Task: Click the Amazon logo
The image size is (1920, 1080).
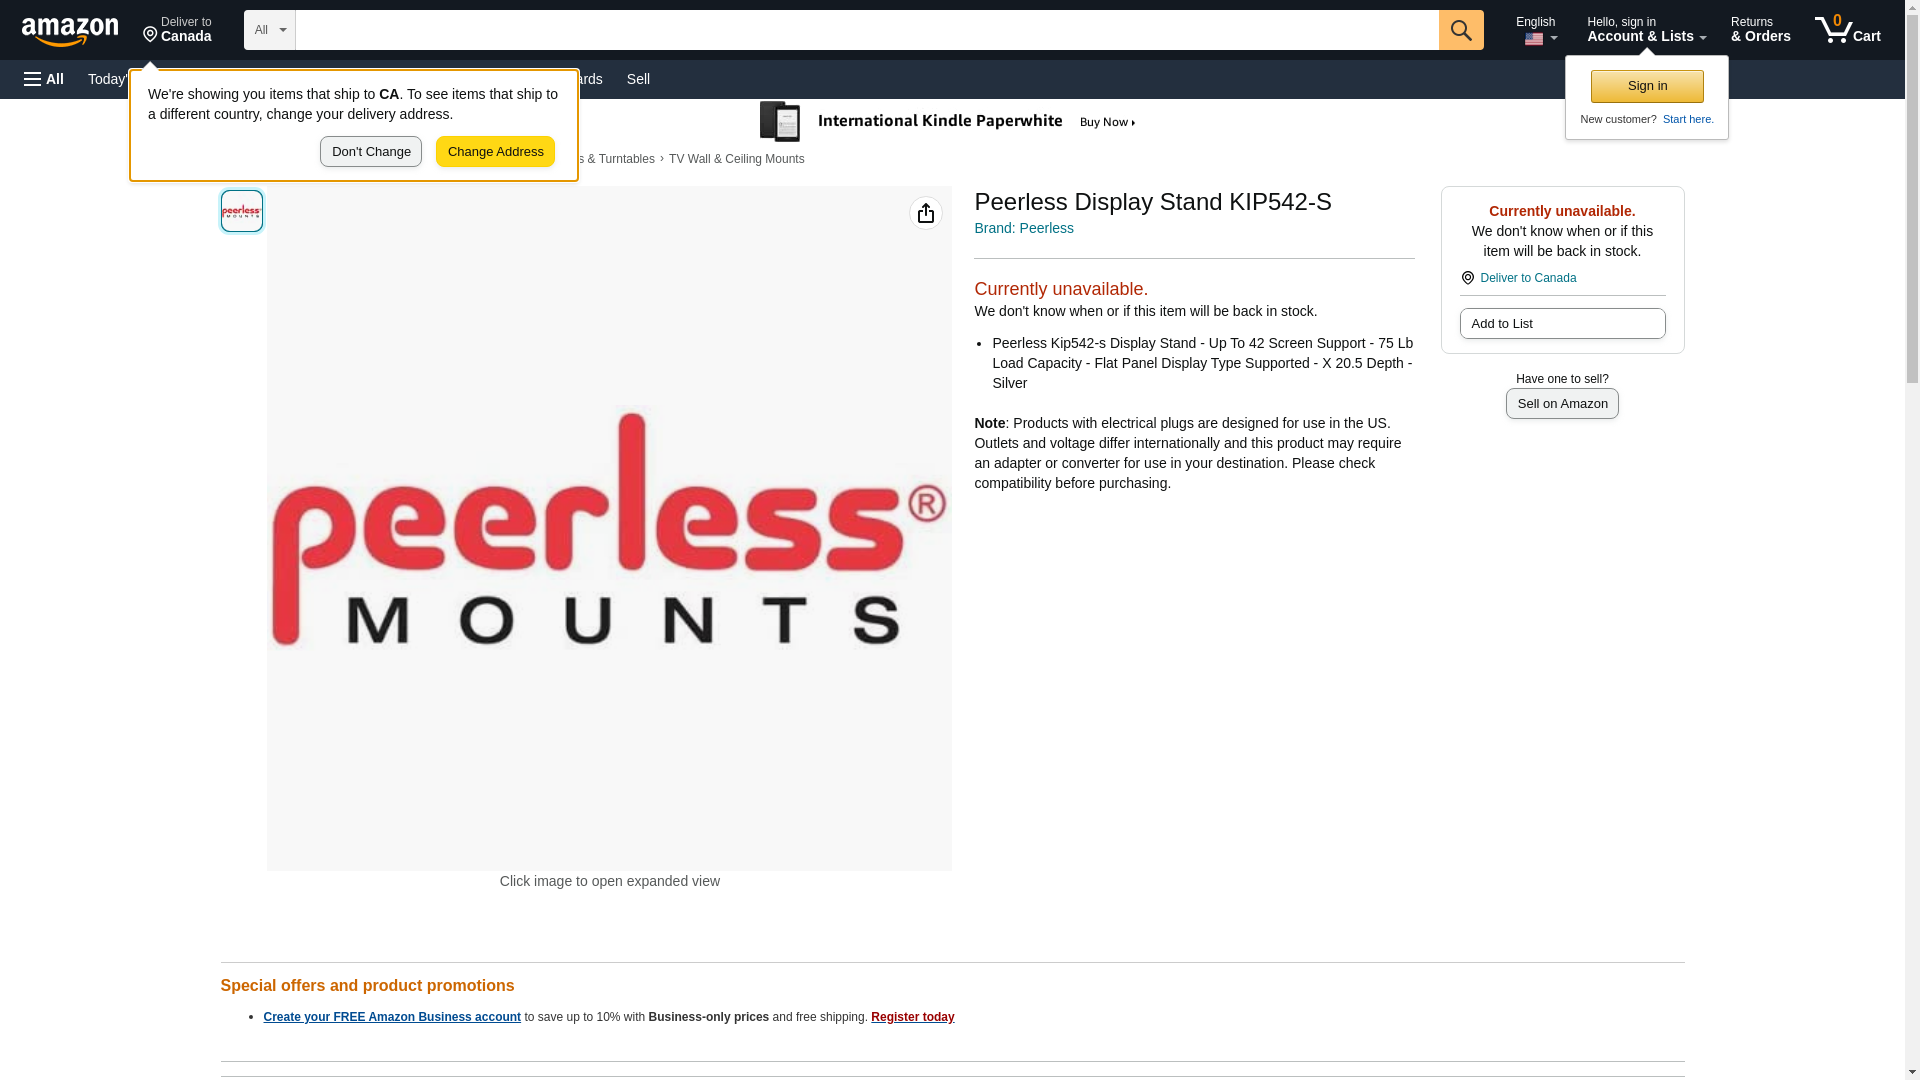Action: click(70, 31)
